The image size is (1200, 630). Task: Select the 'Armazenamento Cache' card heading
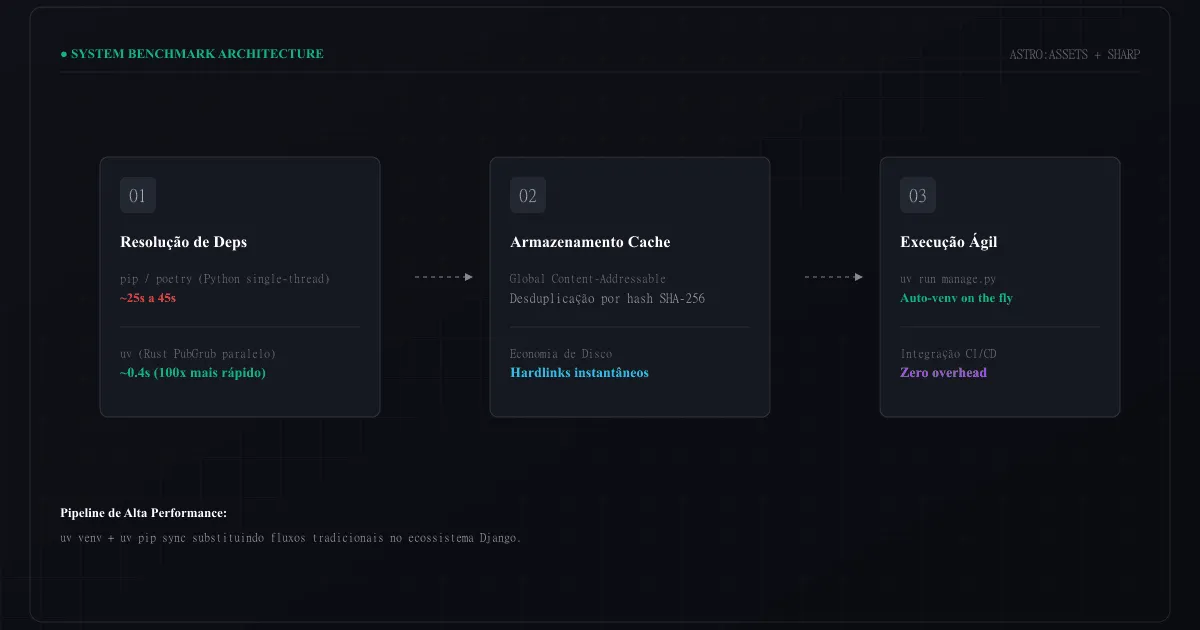pos(590,242)
